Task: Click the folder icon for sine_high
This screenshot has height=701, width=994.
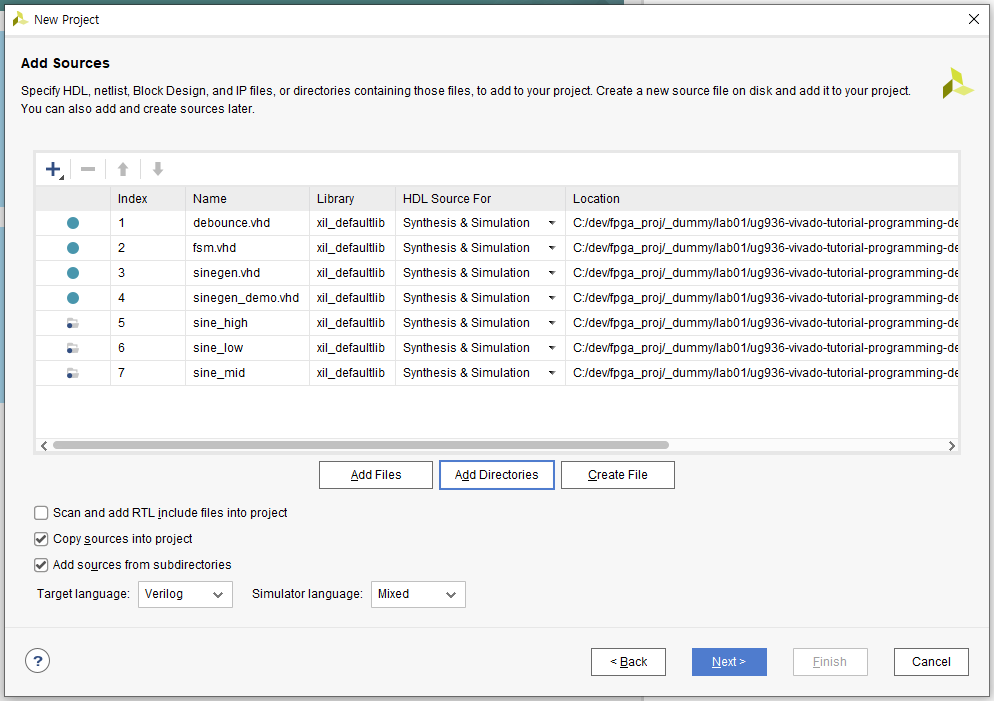Action: pyautogui.click(x=73, y=323)
